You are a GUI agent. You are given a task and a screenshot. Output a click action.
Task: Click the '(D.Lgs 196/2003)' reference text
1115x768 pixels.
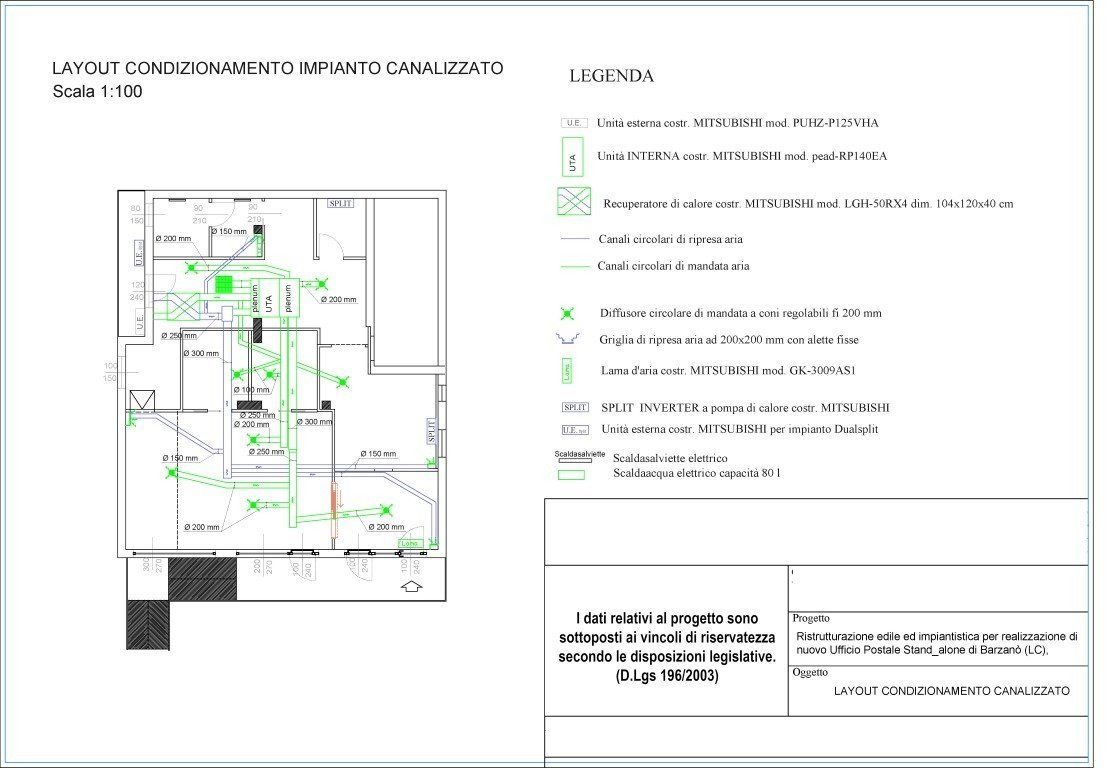coord(667,676)
